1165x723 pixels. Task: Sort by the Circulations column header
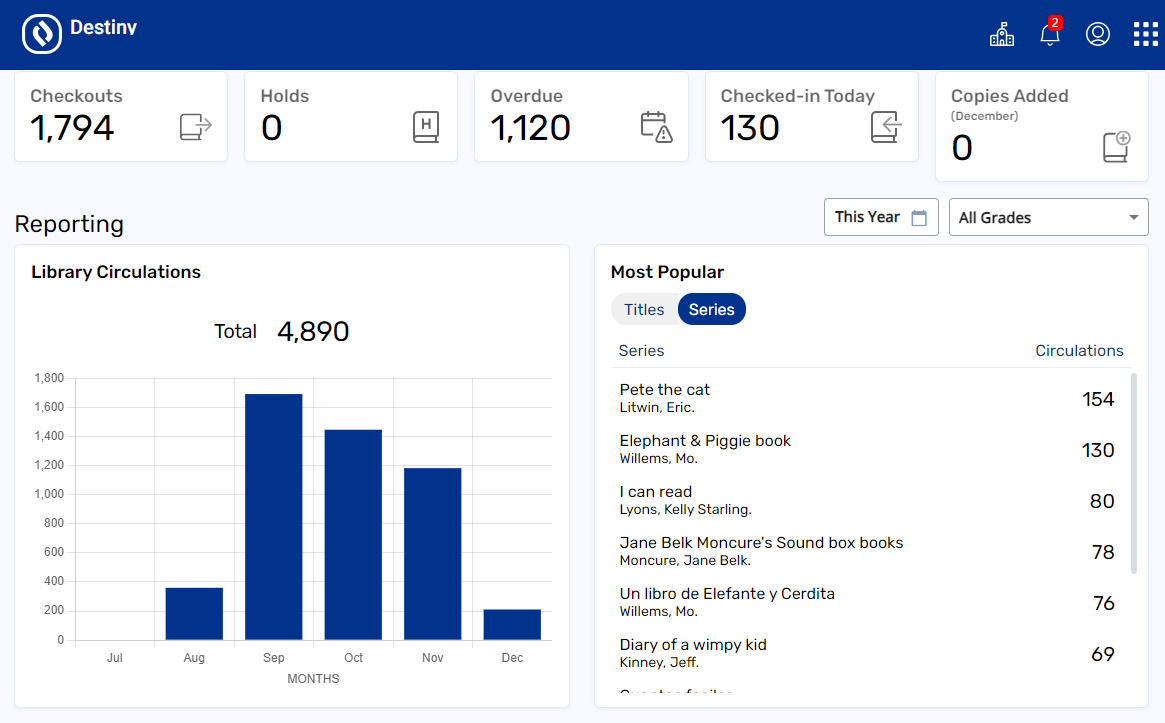point(1079,351)
